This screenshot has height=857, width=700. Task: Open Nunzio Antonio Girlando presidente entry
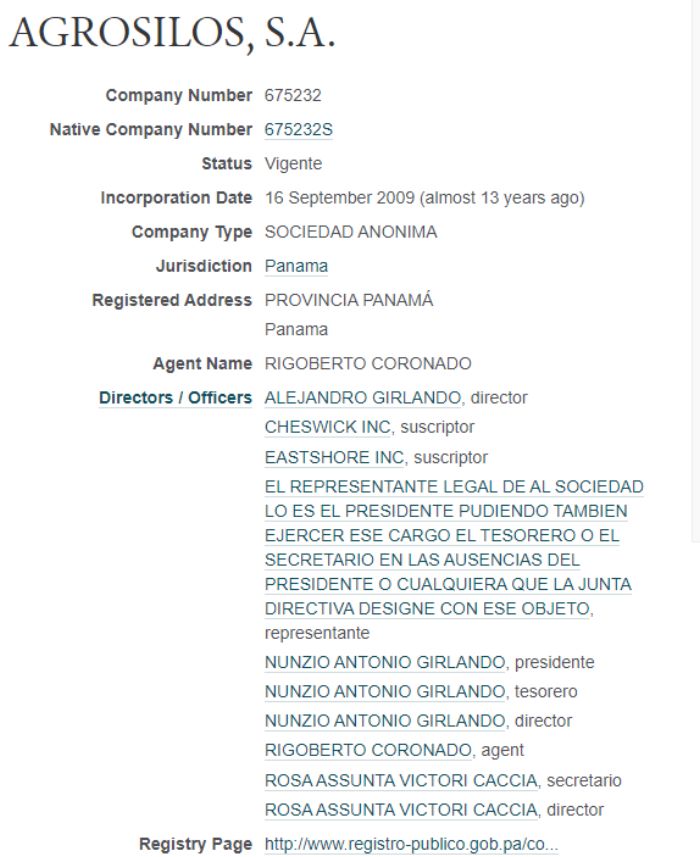385,662
